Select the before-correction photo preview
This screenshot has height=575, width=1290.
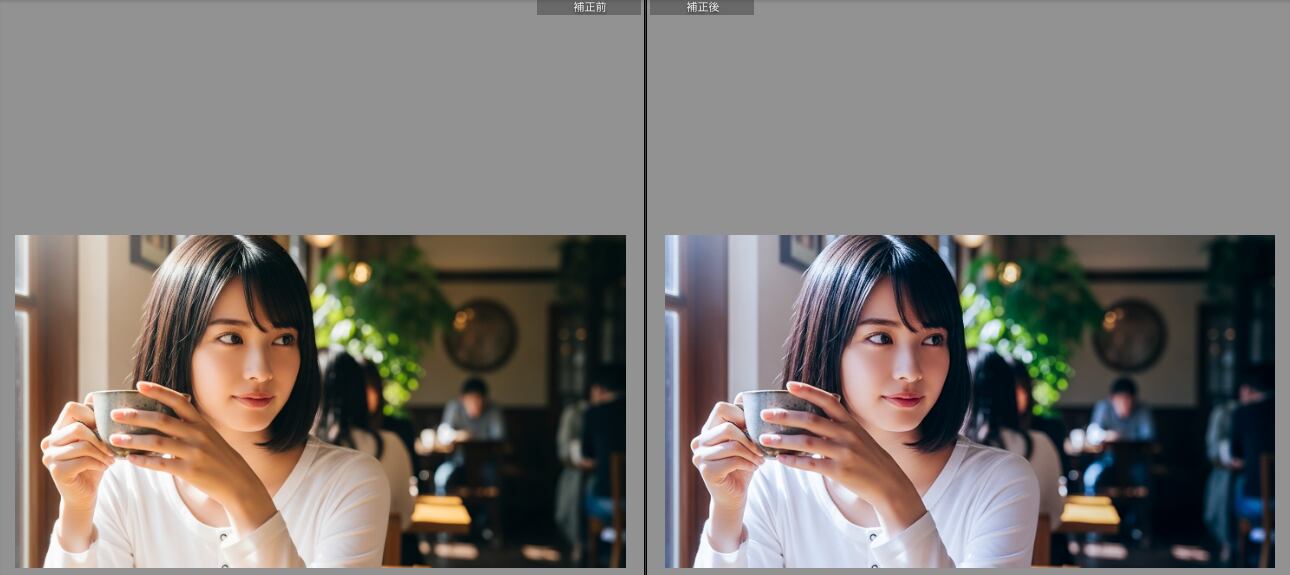pyautogui.click(x=320, y=401)
